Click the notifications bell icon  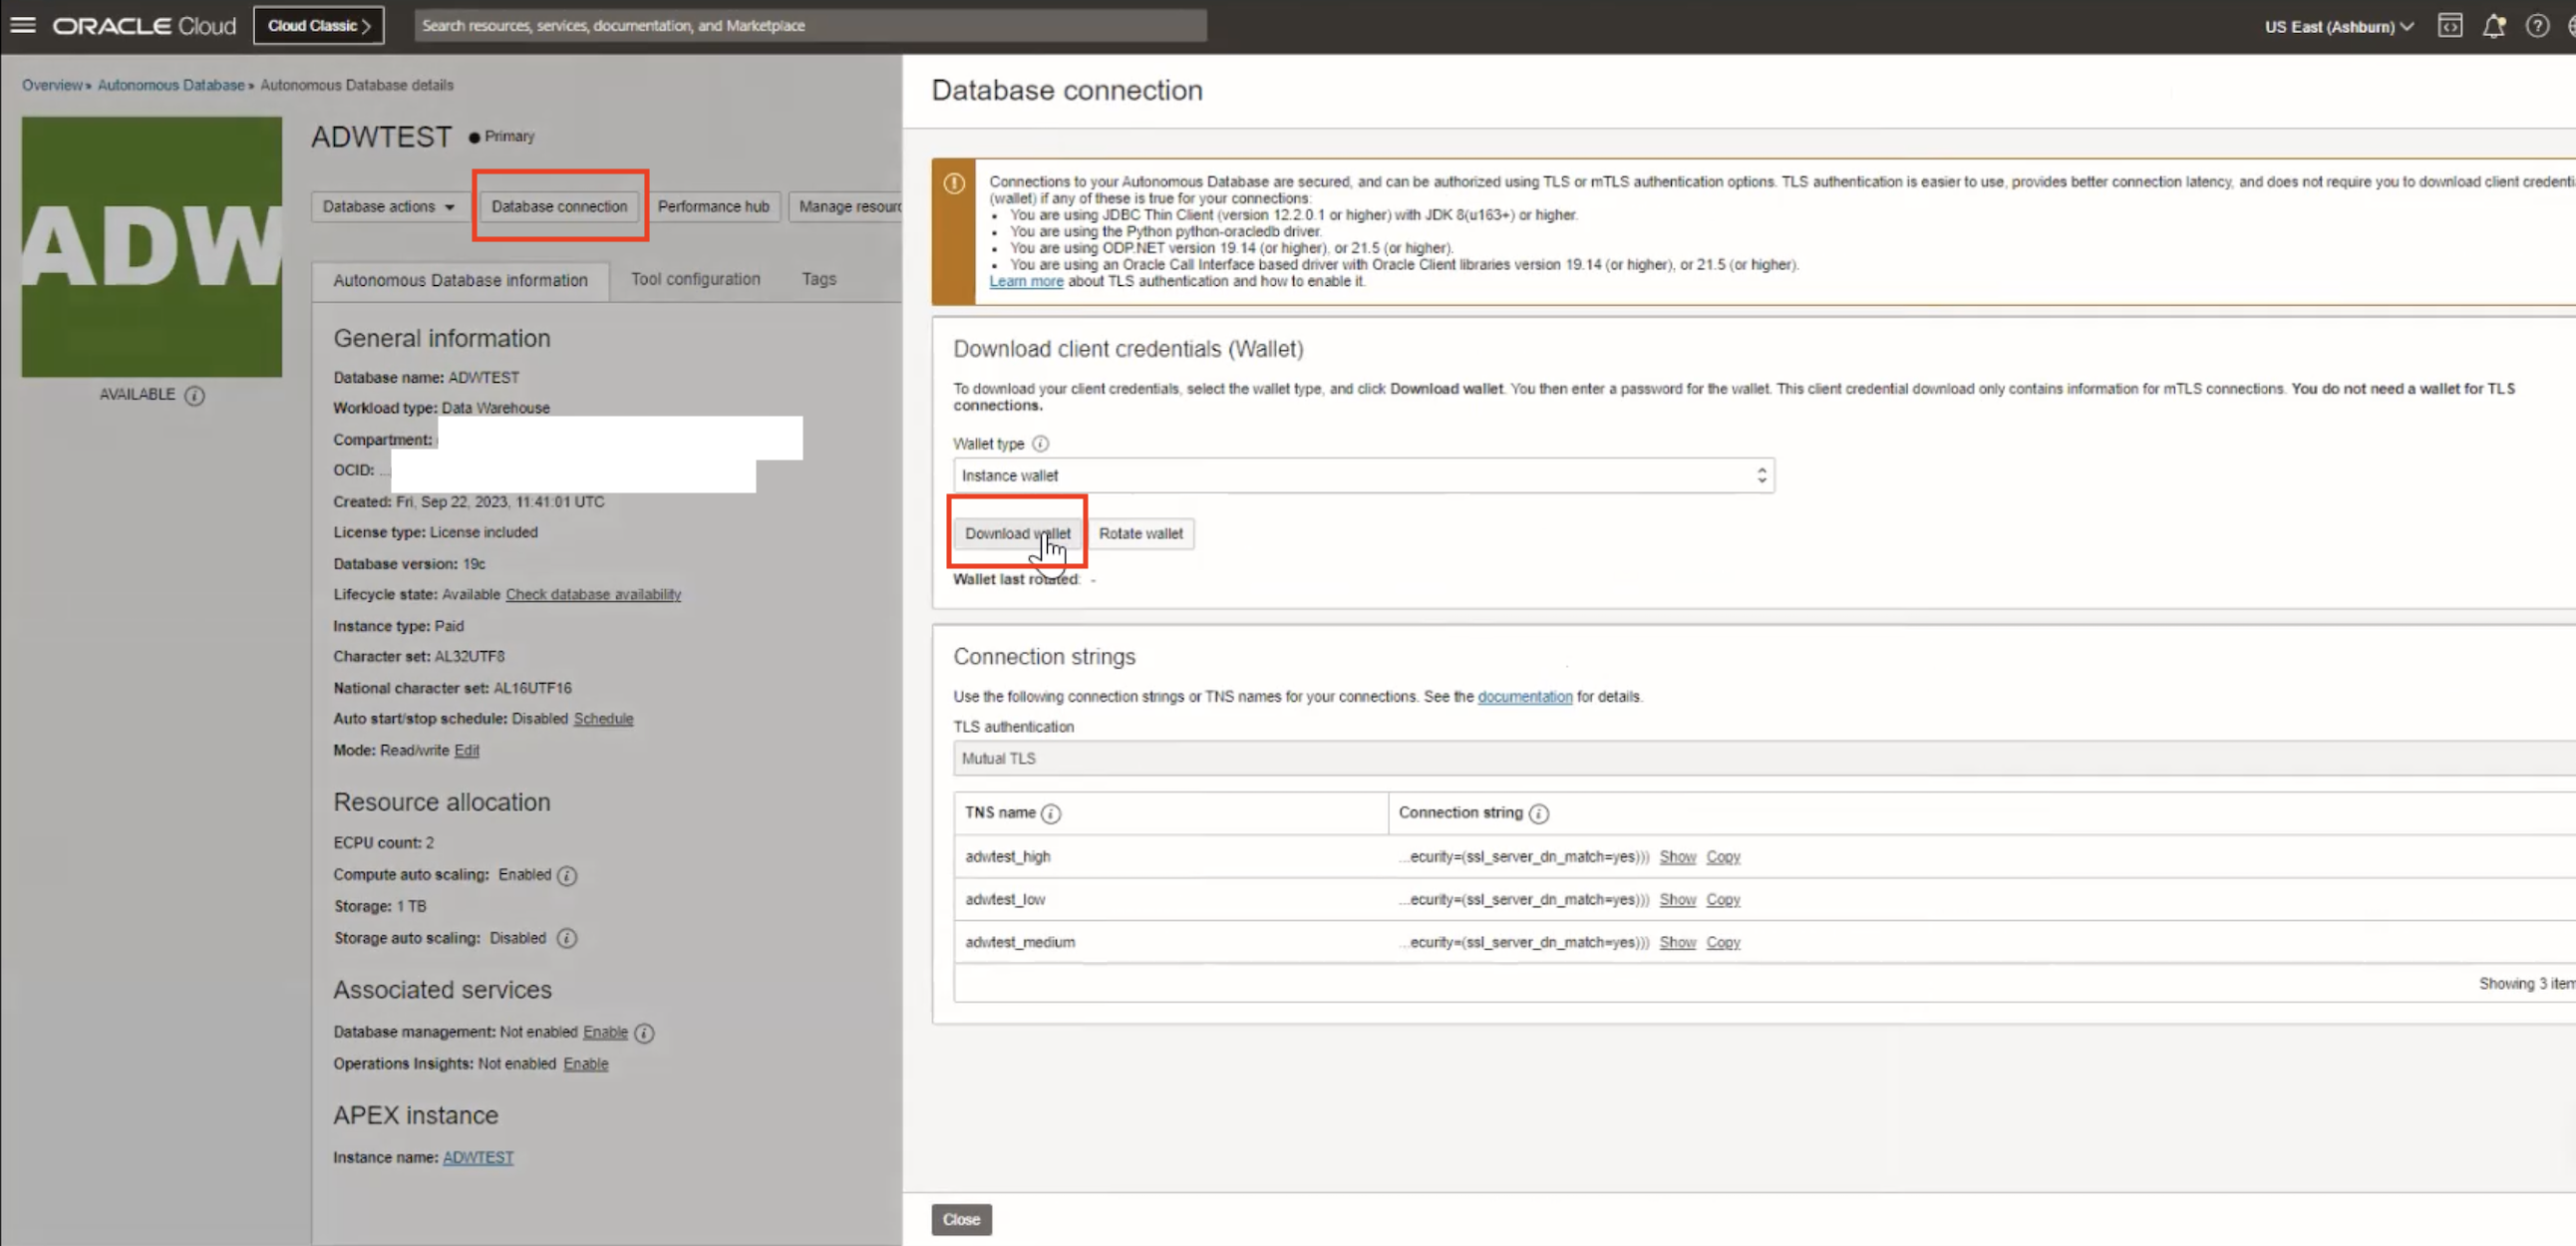click(x=2493, y=26)
